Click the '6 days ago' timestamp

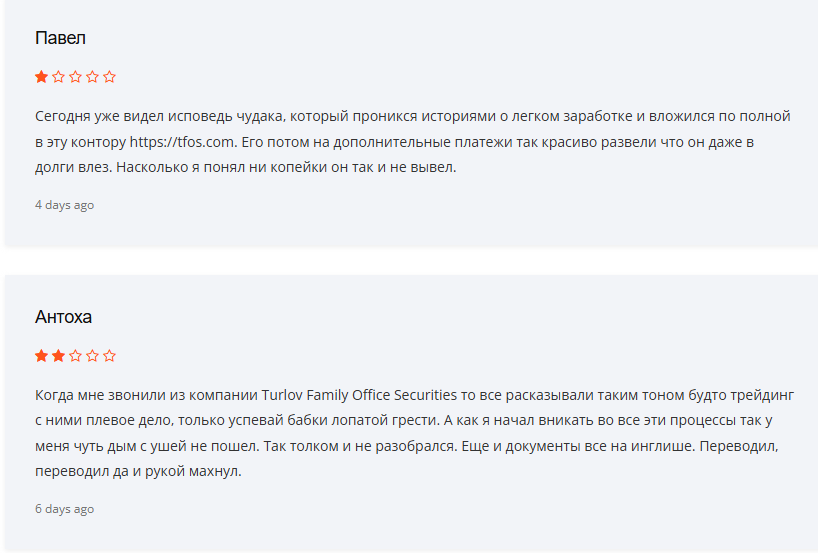tap(64, 509)
